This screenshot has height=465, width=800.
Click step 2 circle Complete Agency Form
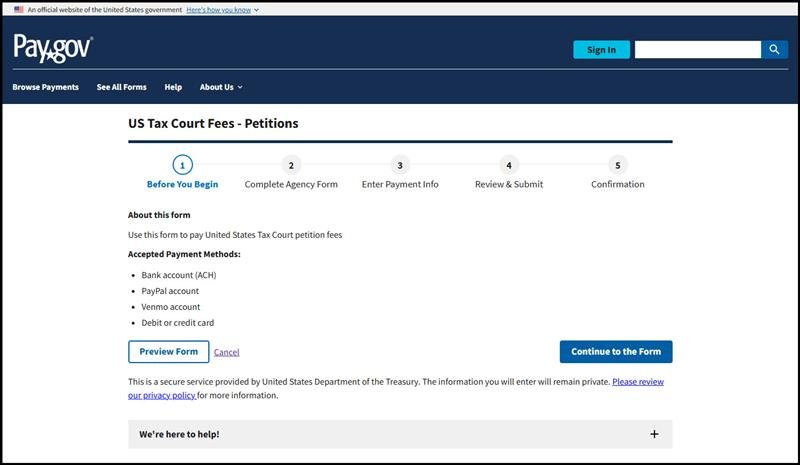[291, 165]
